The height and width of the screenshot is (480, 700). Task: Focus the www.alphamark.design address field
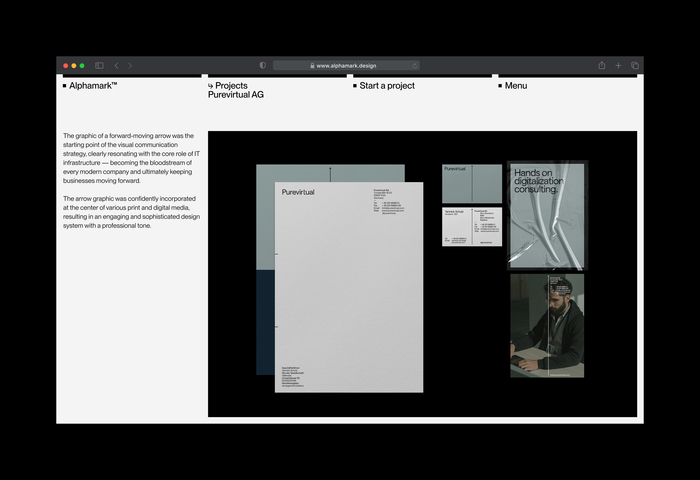click(x=346, y=66)
